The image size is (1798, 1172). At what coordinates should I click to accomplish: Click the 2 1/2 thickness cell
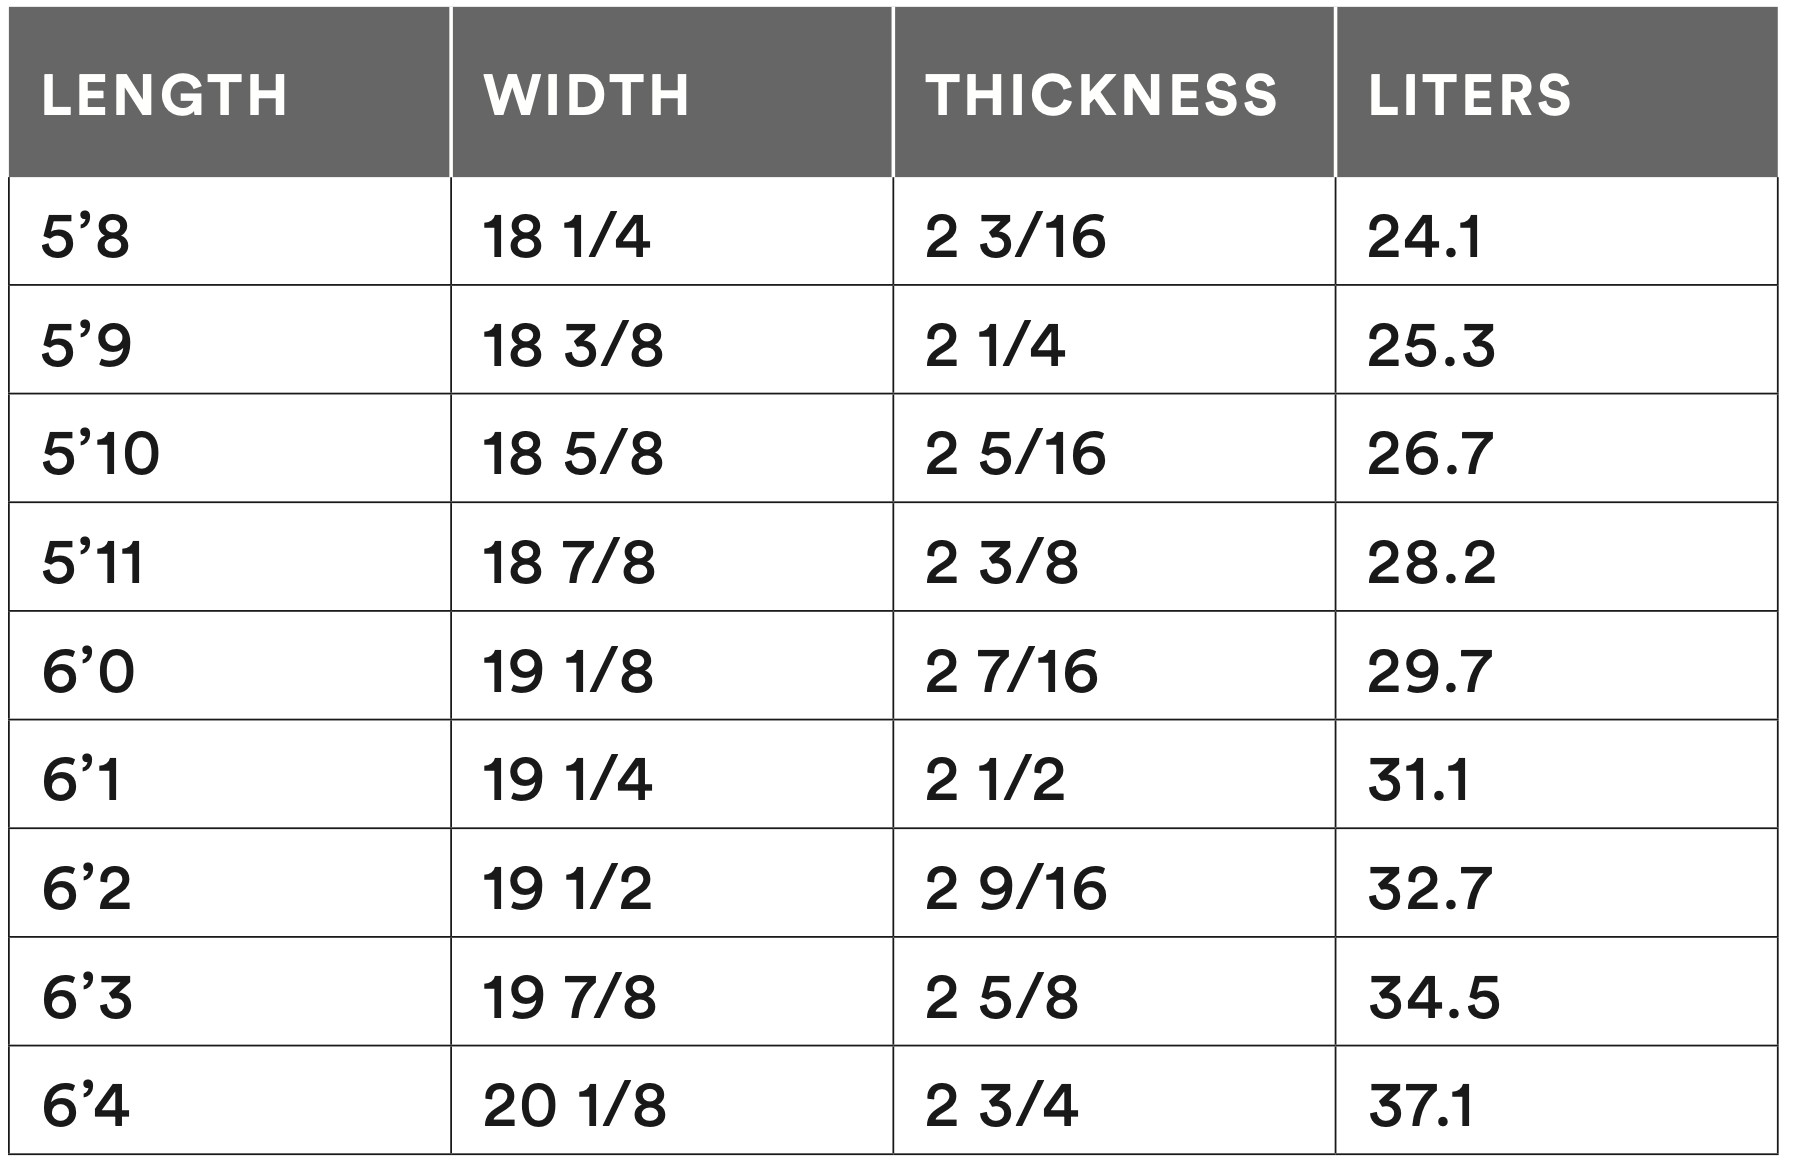[x=995, y=779]
